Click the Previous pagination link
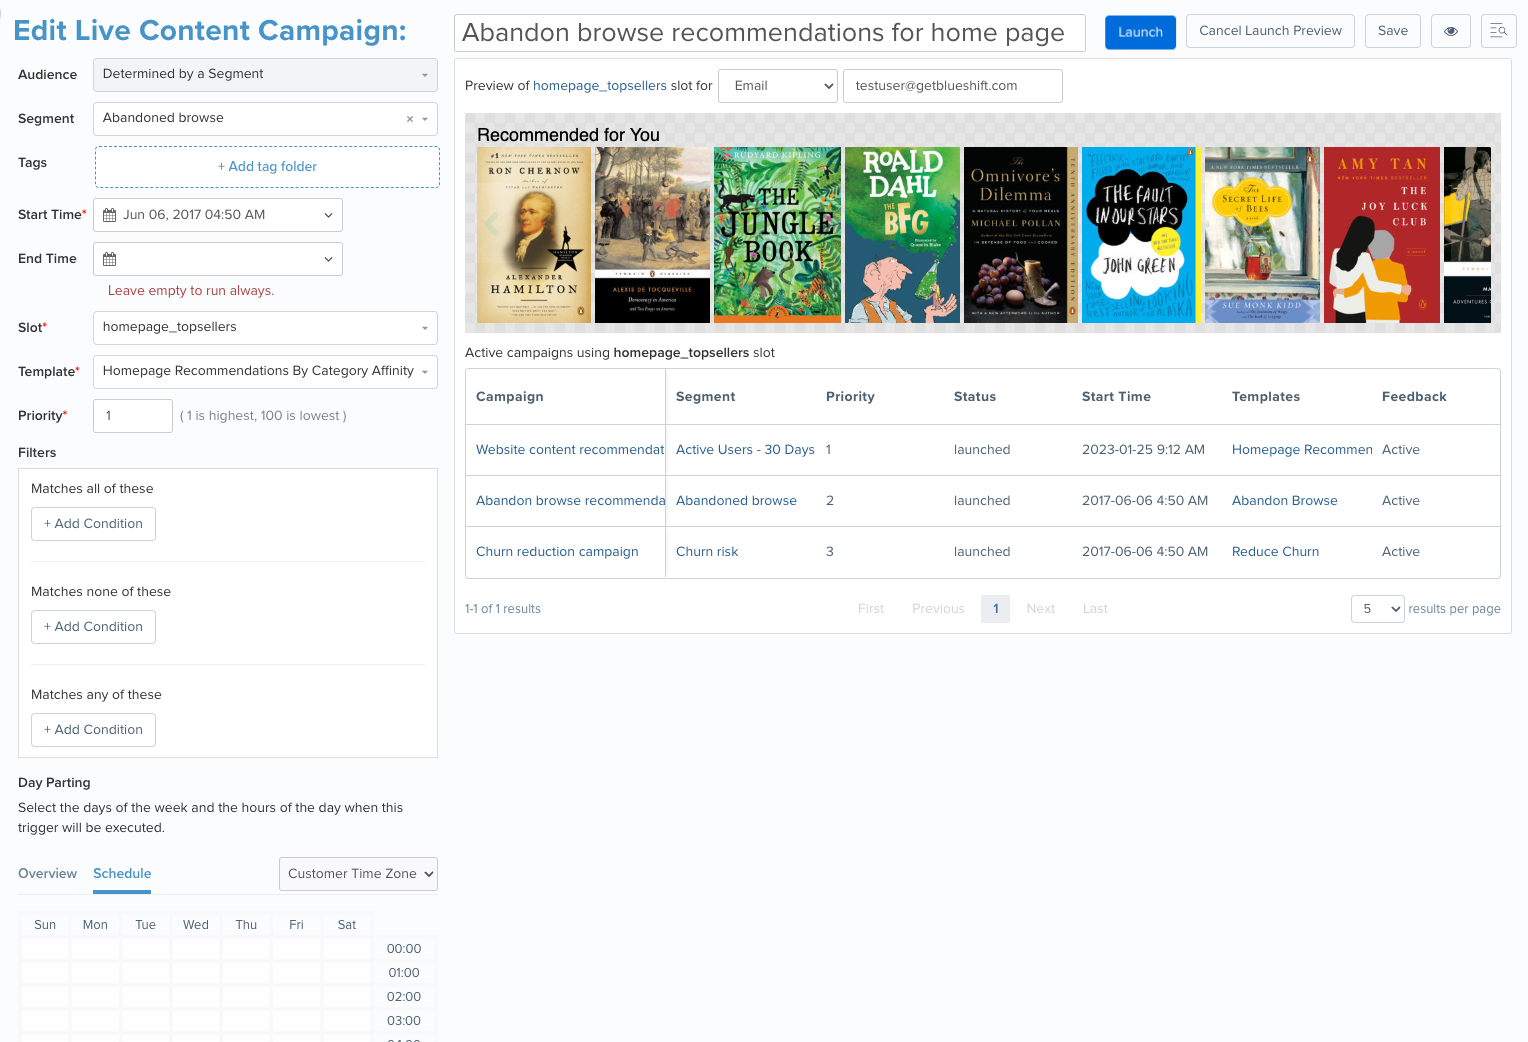 coord(938,609)
